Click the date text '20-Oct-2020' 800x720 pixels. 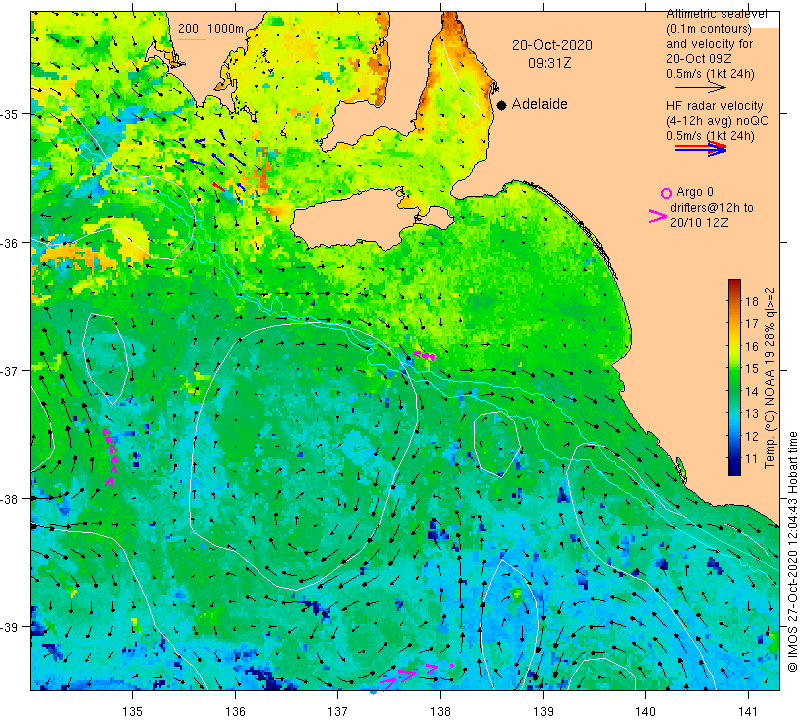pos(552,45)
